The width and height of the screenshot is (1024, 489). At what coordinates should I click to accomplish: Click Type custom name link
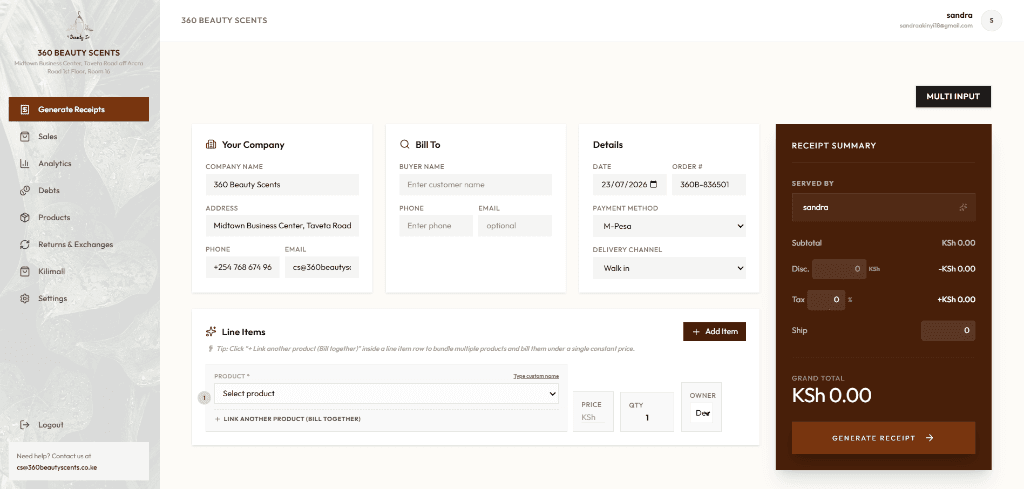(536, 376)
